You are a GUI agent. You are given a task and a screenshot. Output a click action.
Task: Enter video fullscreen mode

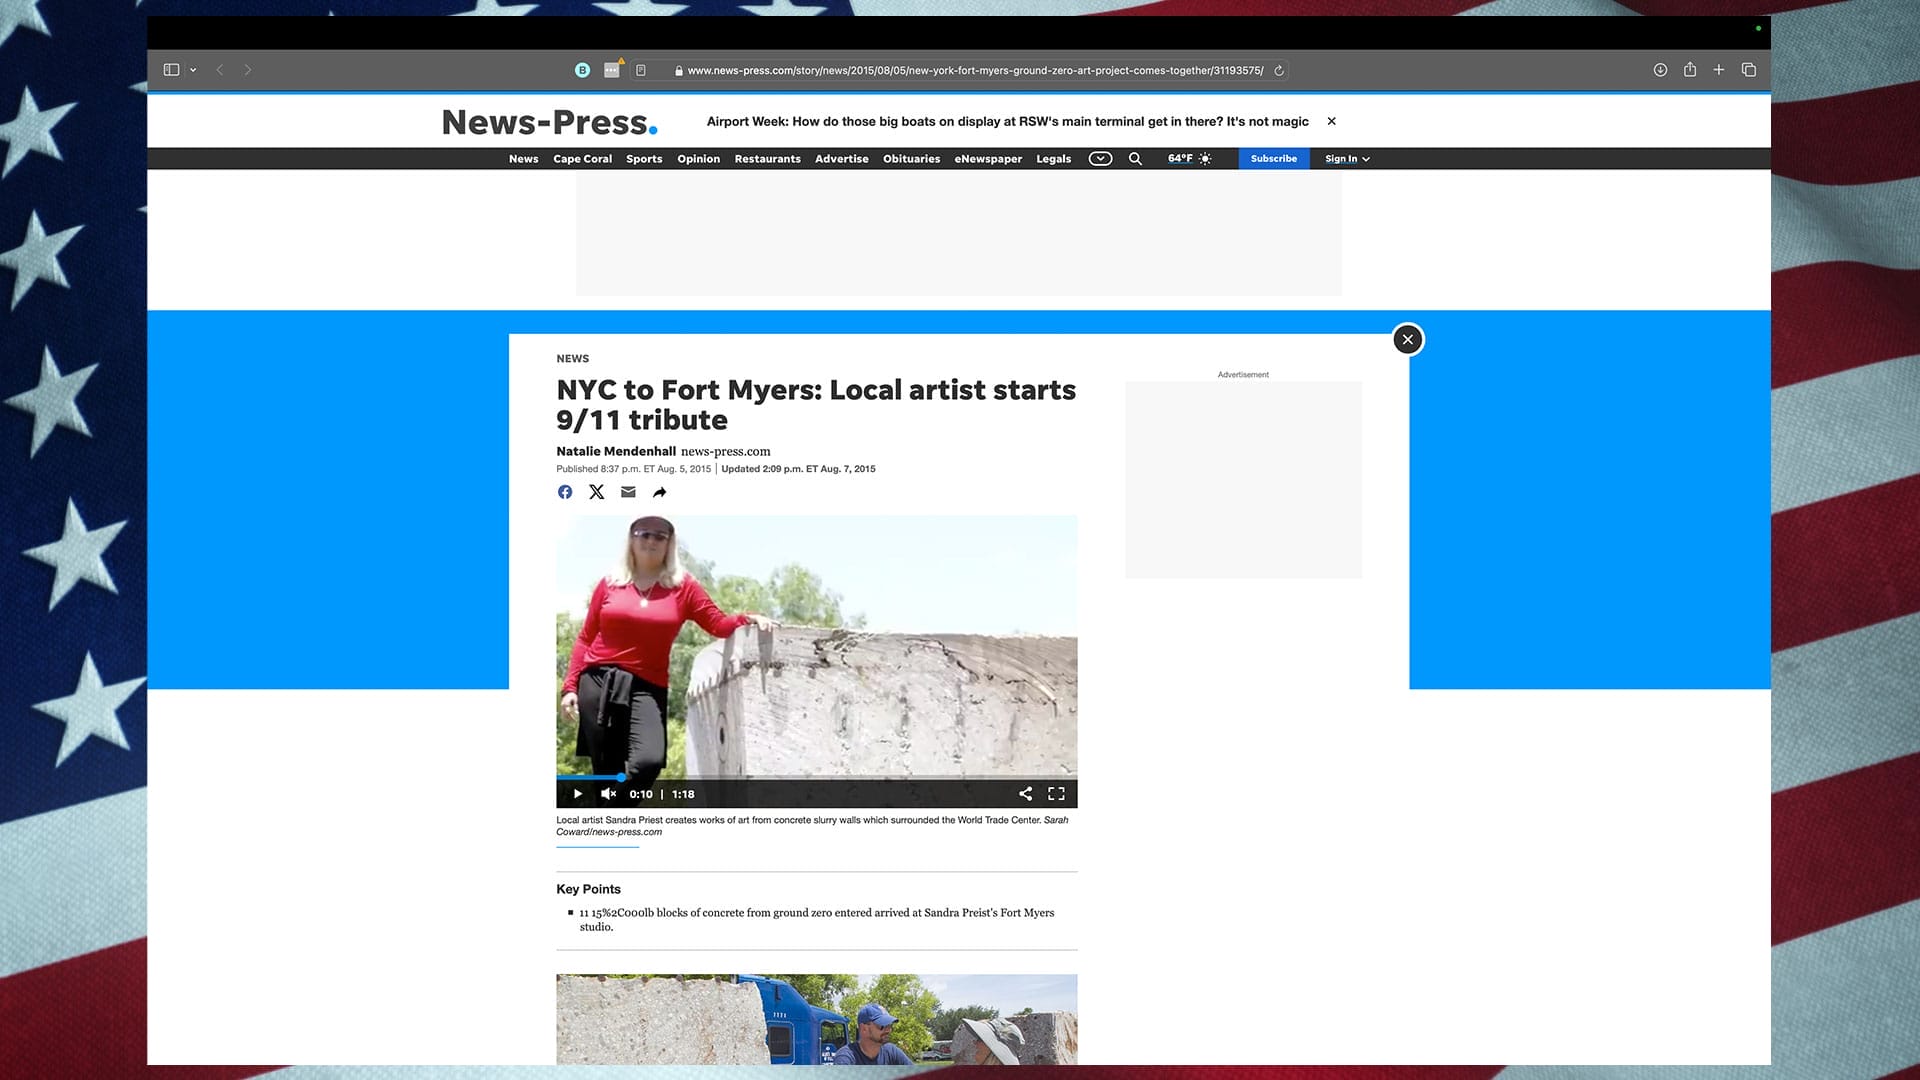1056,794
